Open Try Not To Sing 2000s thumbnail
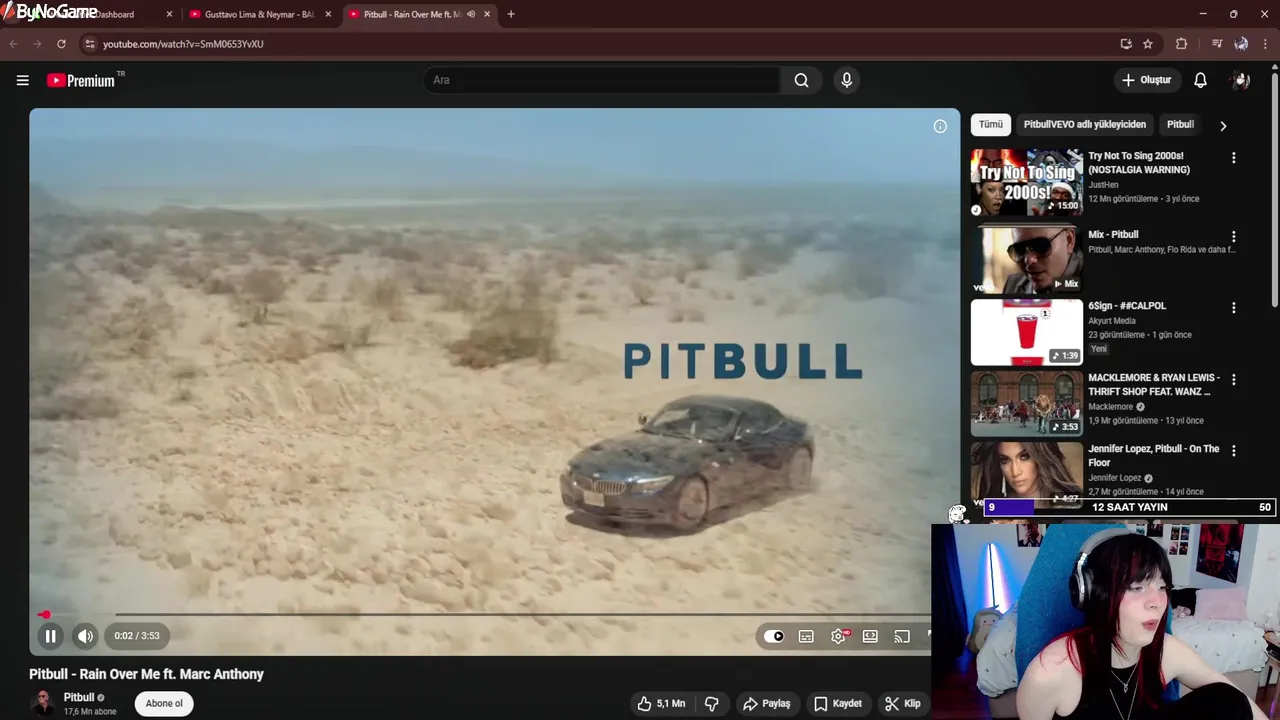The width and height of the screenshot is (1280, 720). tap(1026, 182)
